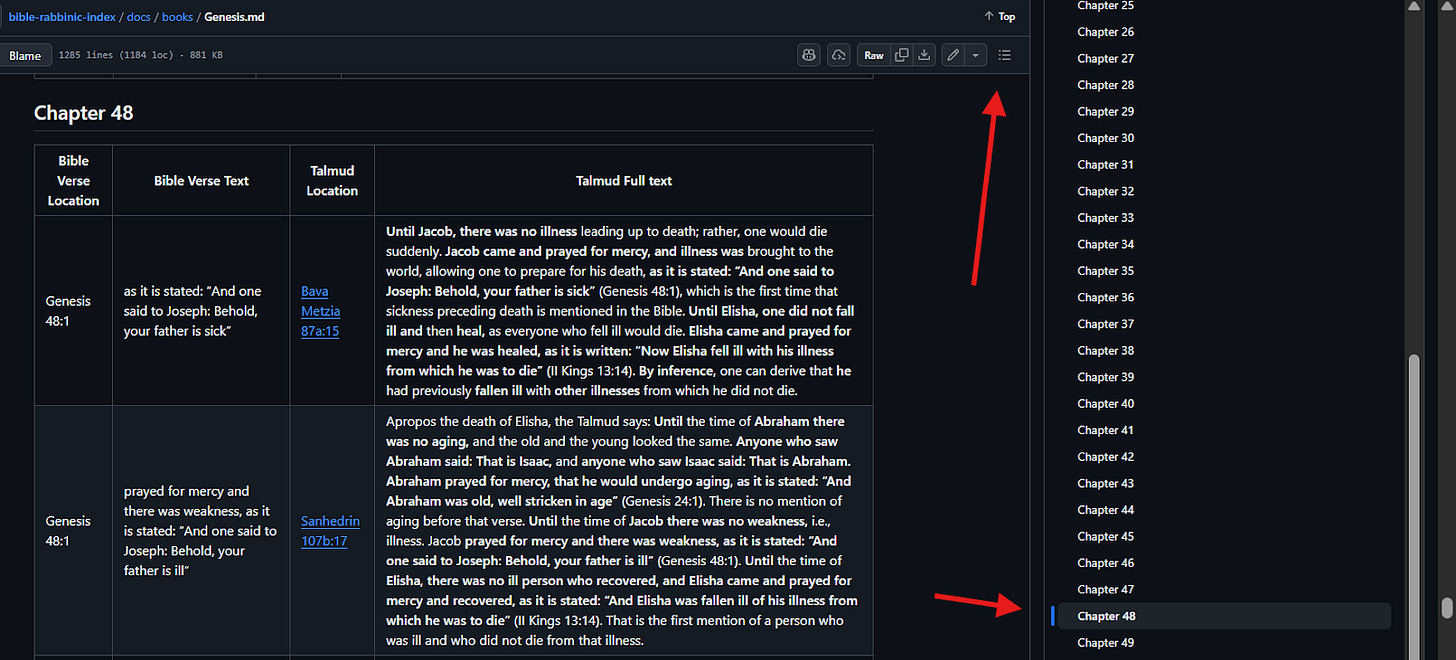Screen dimensions: 1456x660
Task: Click the Genesis.md file name breadcrumb
Action: [234, 17]
